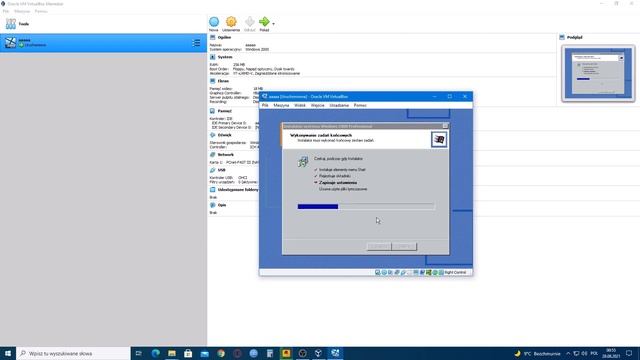Launch Chrome from taskbar
The image size is (640, 360).
pyautogui.click(x=221, y=353)
